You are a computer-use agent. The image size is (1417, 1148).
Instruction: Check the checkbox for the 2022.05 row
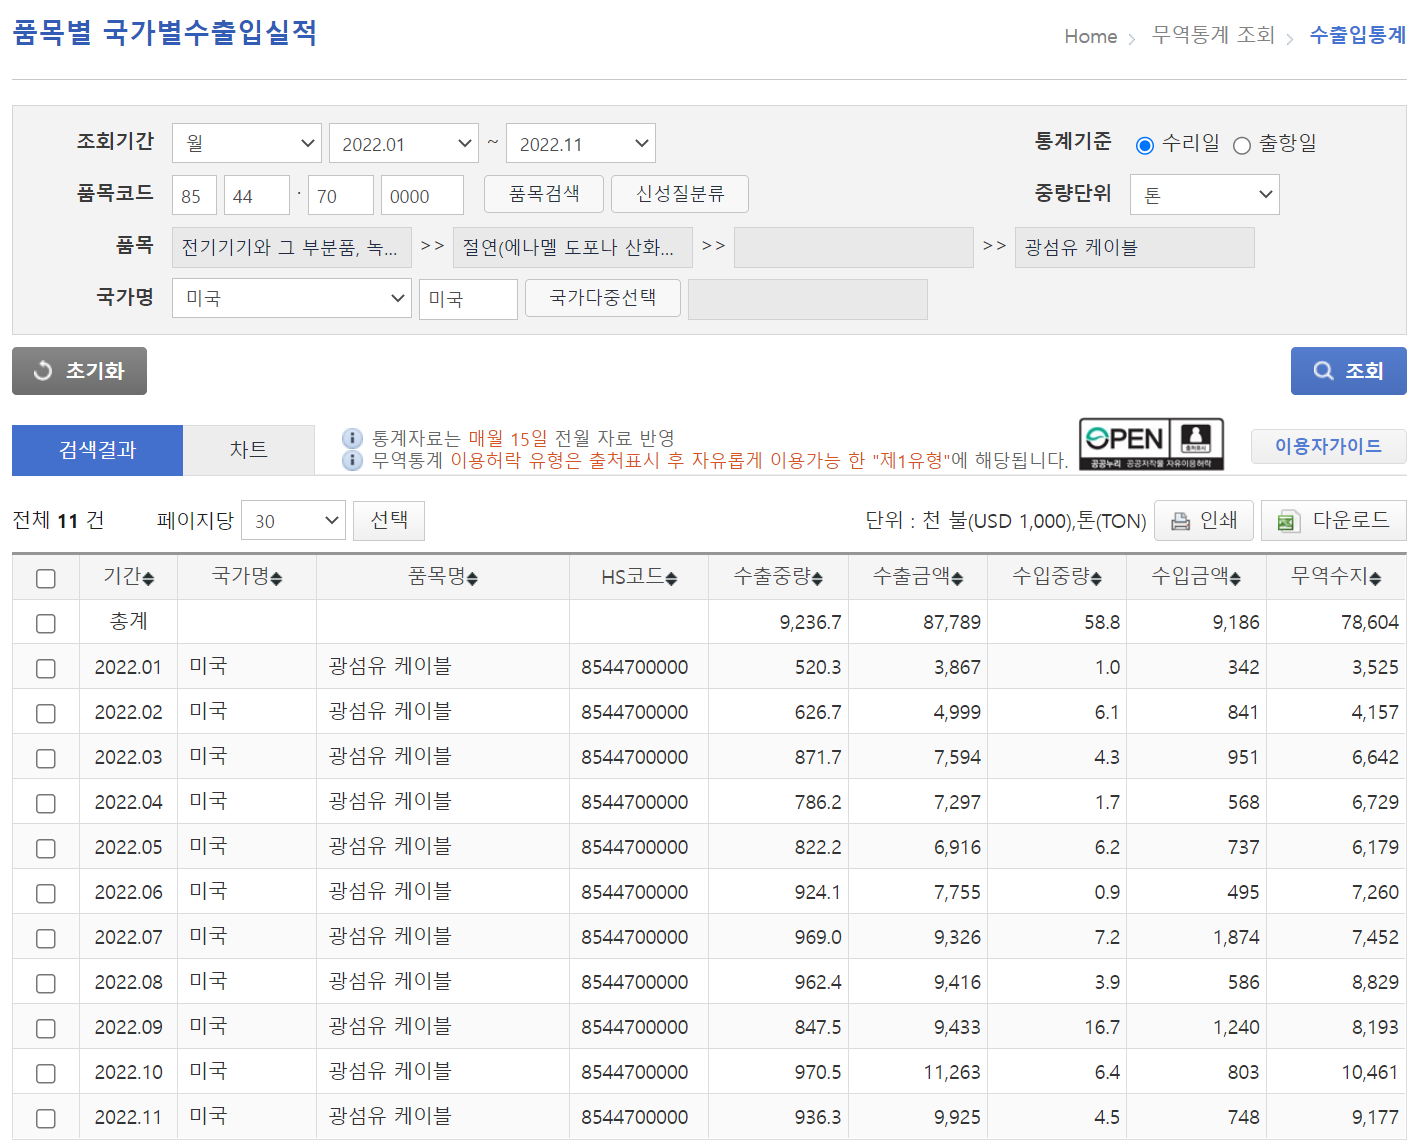(45, 848)
